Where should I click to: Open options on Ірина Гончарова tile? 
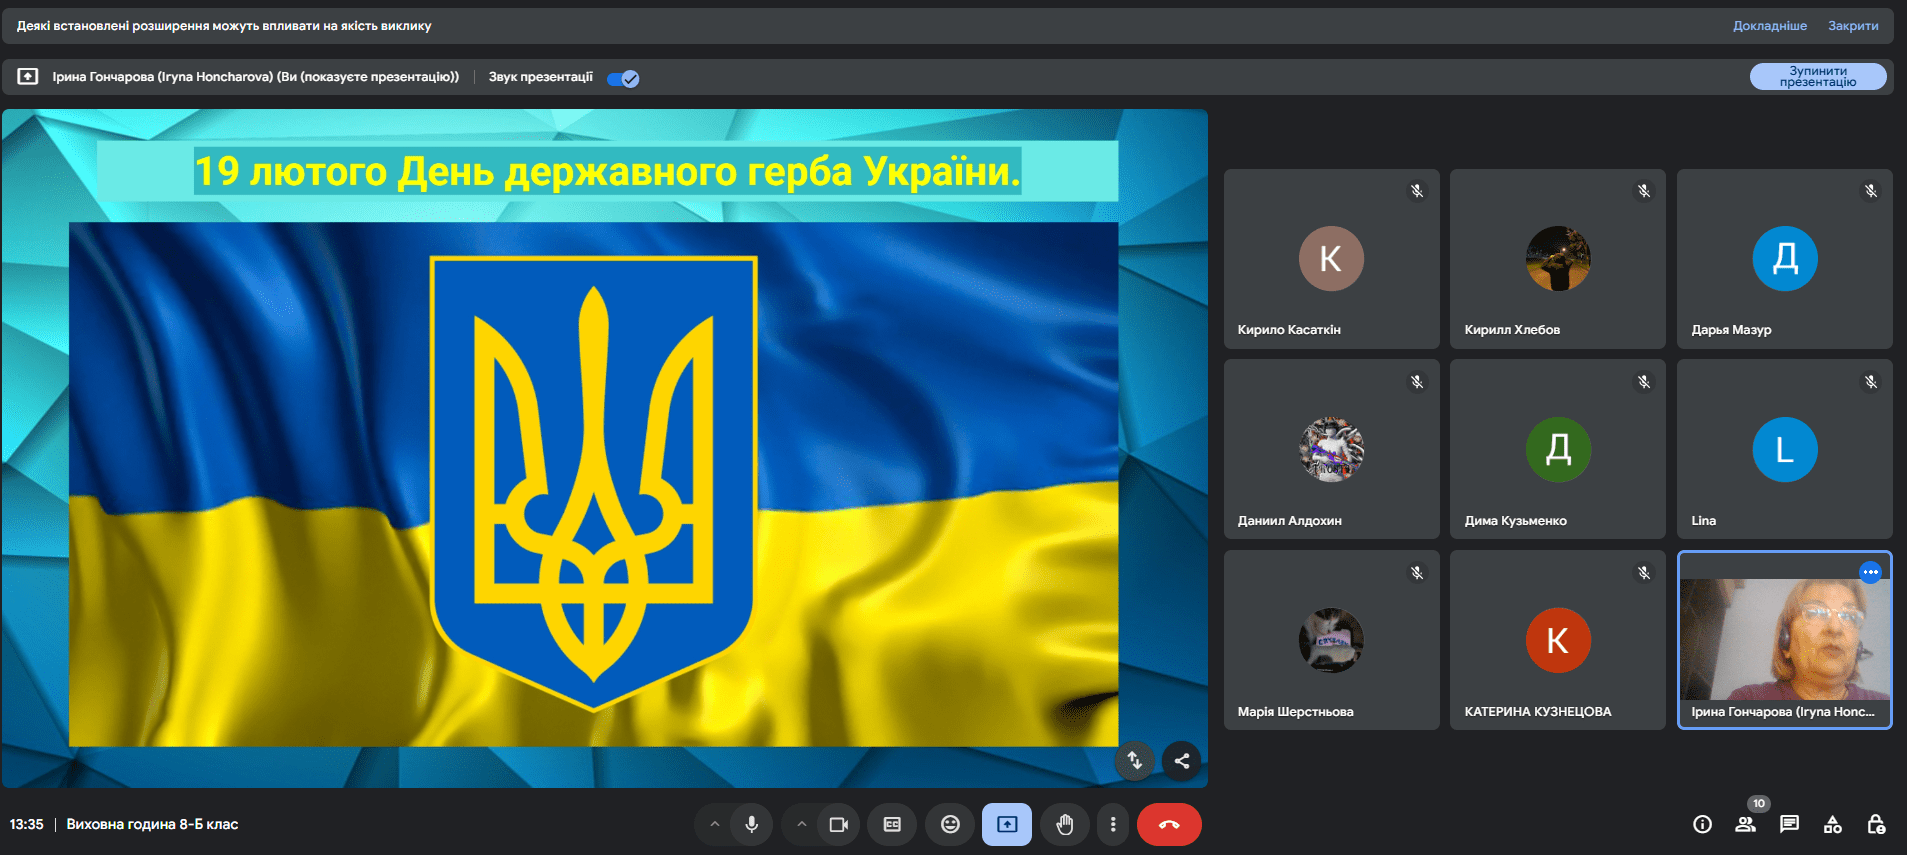(1870, 572)
